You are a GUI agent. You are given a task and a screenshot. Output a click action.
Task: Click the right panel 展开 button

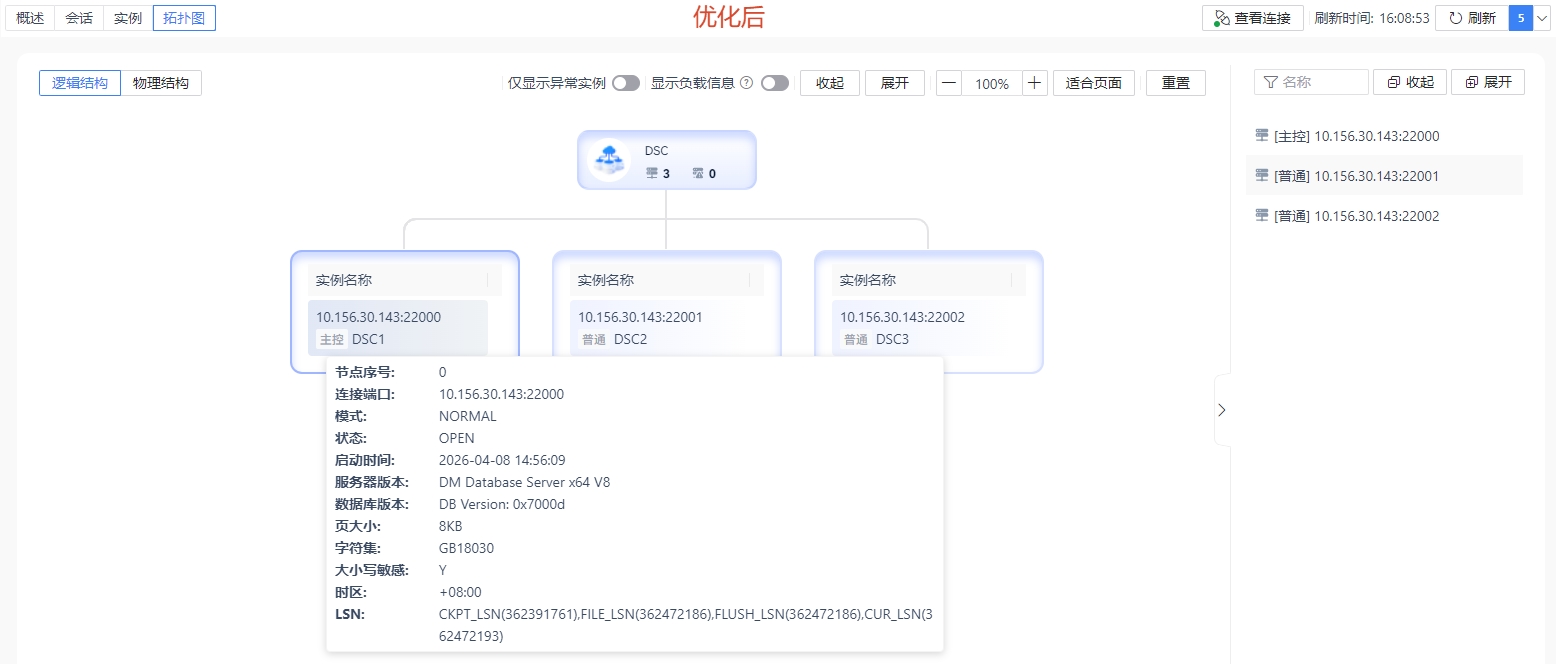click(x=1488, y=82)
